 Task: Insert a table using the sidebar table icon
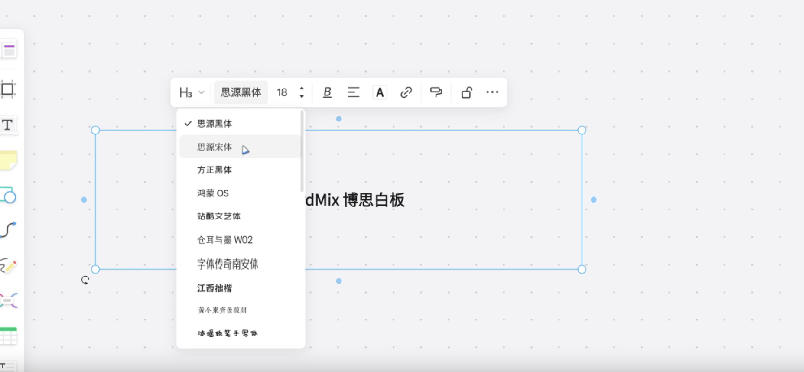pos(8,336)
